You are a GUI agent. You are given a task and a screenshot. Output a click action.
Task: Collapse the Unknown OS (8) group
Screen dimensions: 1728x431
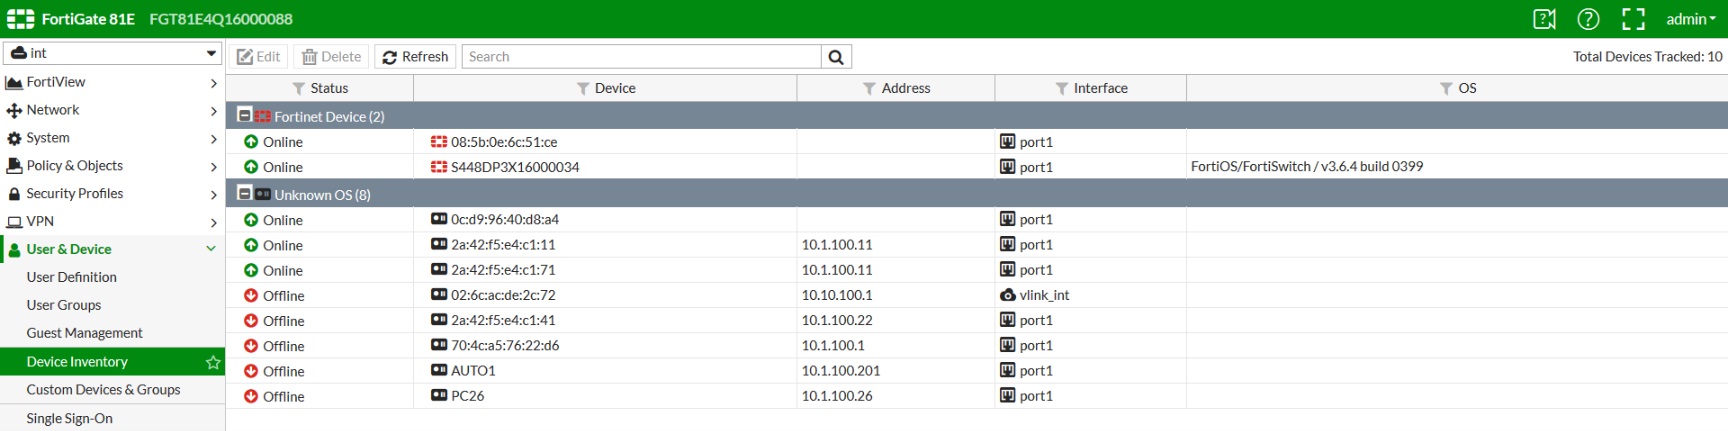[244, 194]
